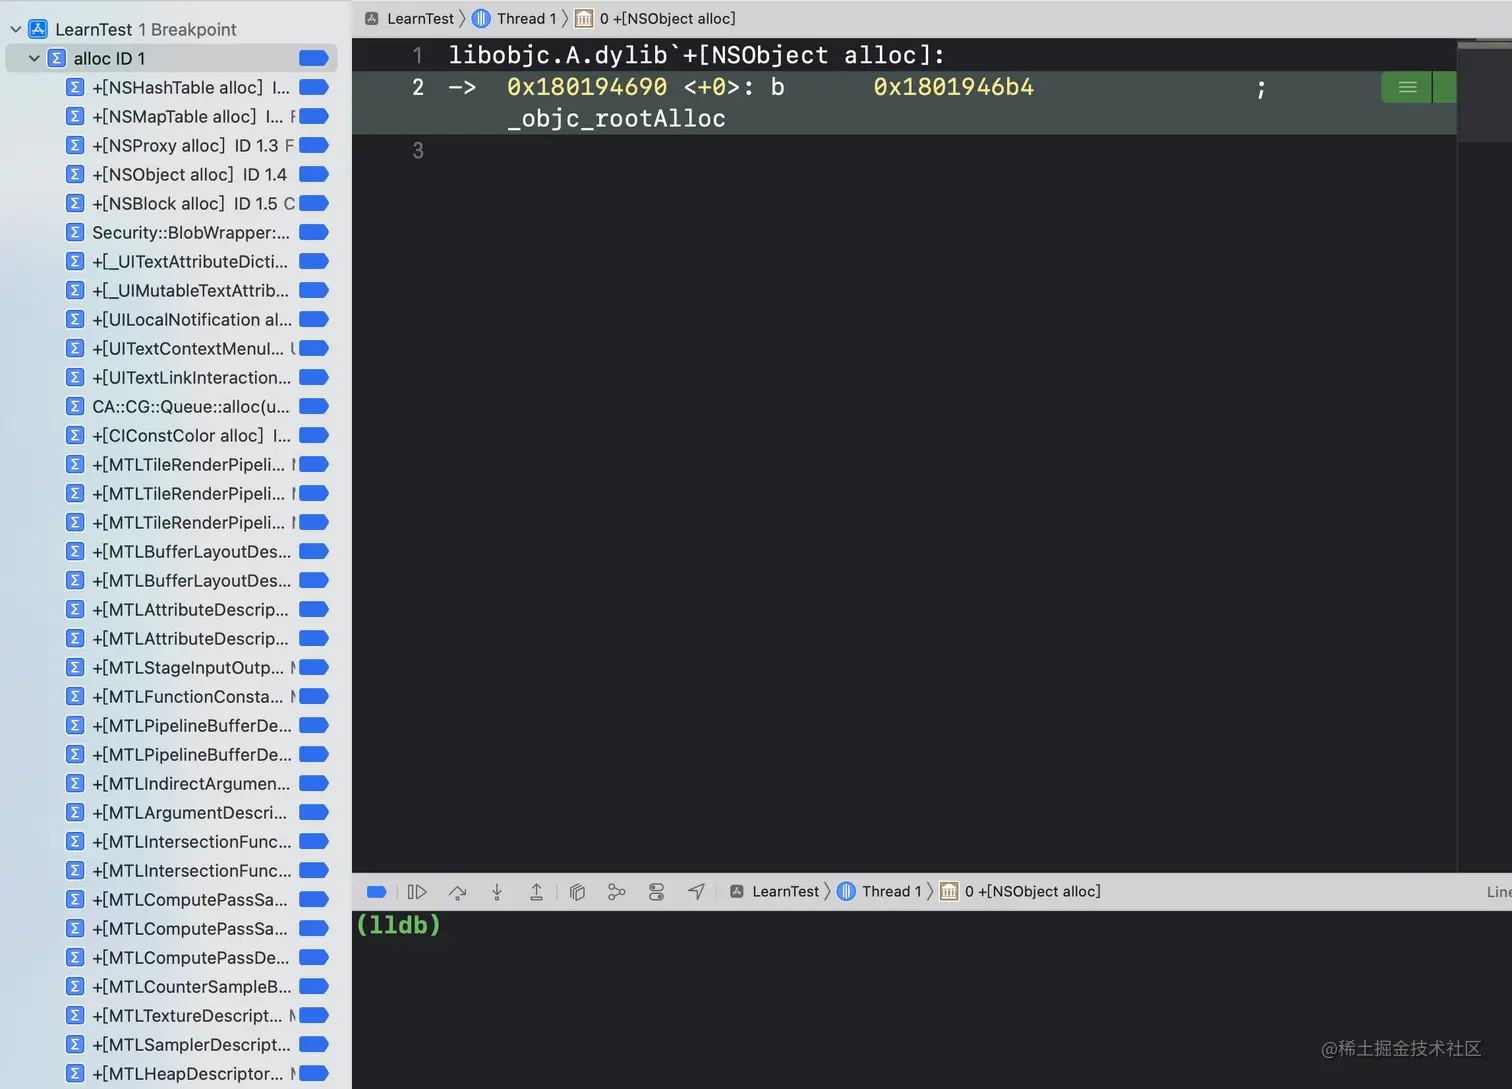Click the Step Into debug icon
The width and height of the screenshot is (1512, 1089).
click(497, 892)
